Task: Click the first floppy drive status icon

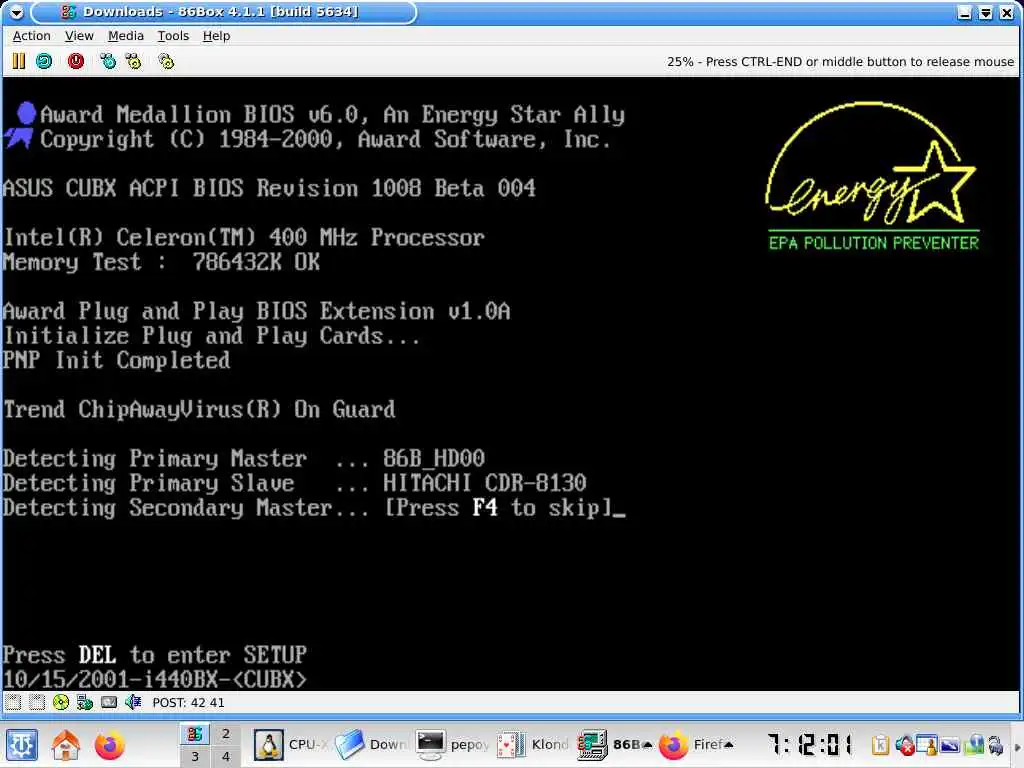Action: coord(13,703)
